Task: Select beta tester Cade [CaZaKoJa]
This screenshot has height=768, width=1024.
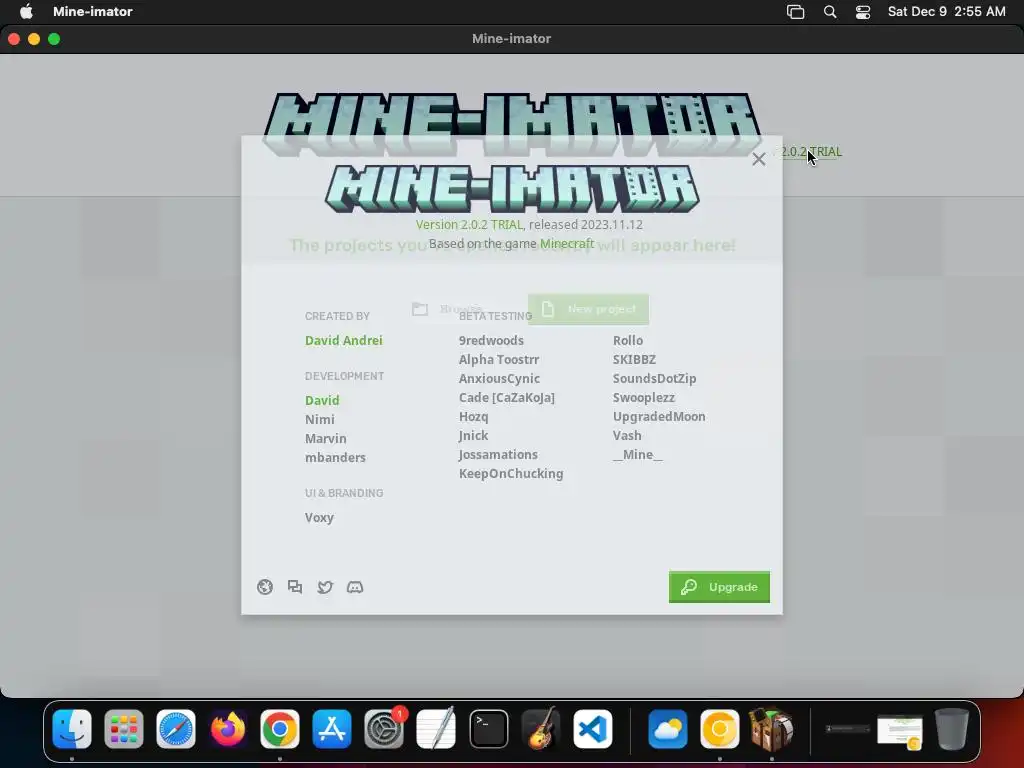Action: pos(506,397)
